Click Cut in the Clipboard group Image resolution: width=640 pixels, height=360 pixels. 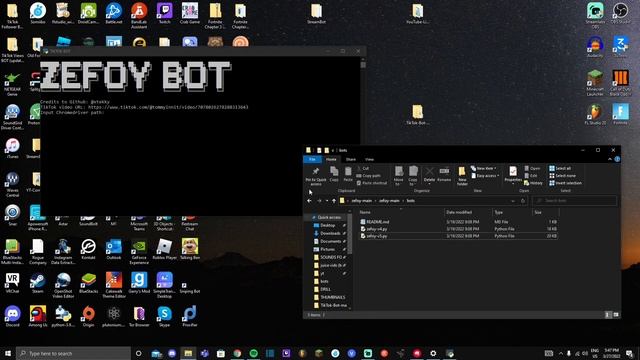coord(363,168)
